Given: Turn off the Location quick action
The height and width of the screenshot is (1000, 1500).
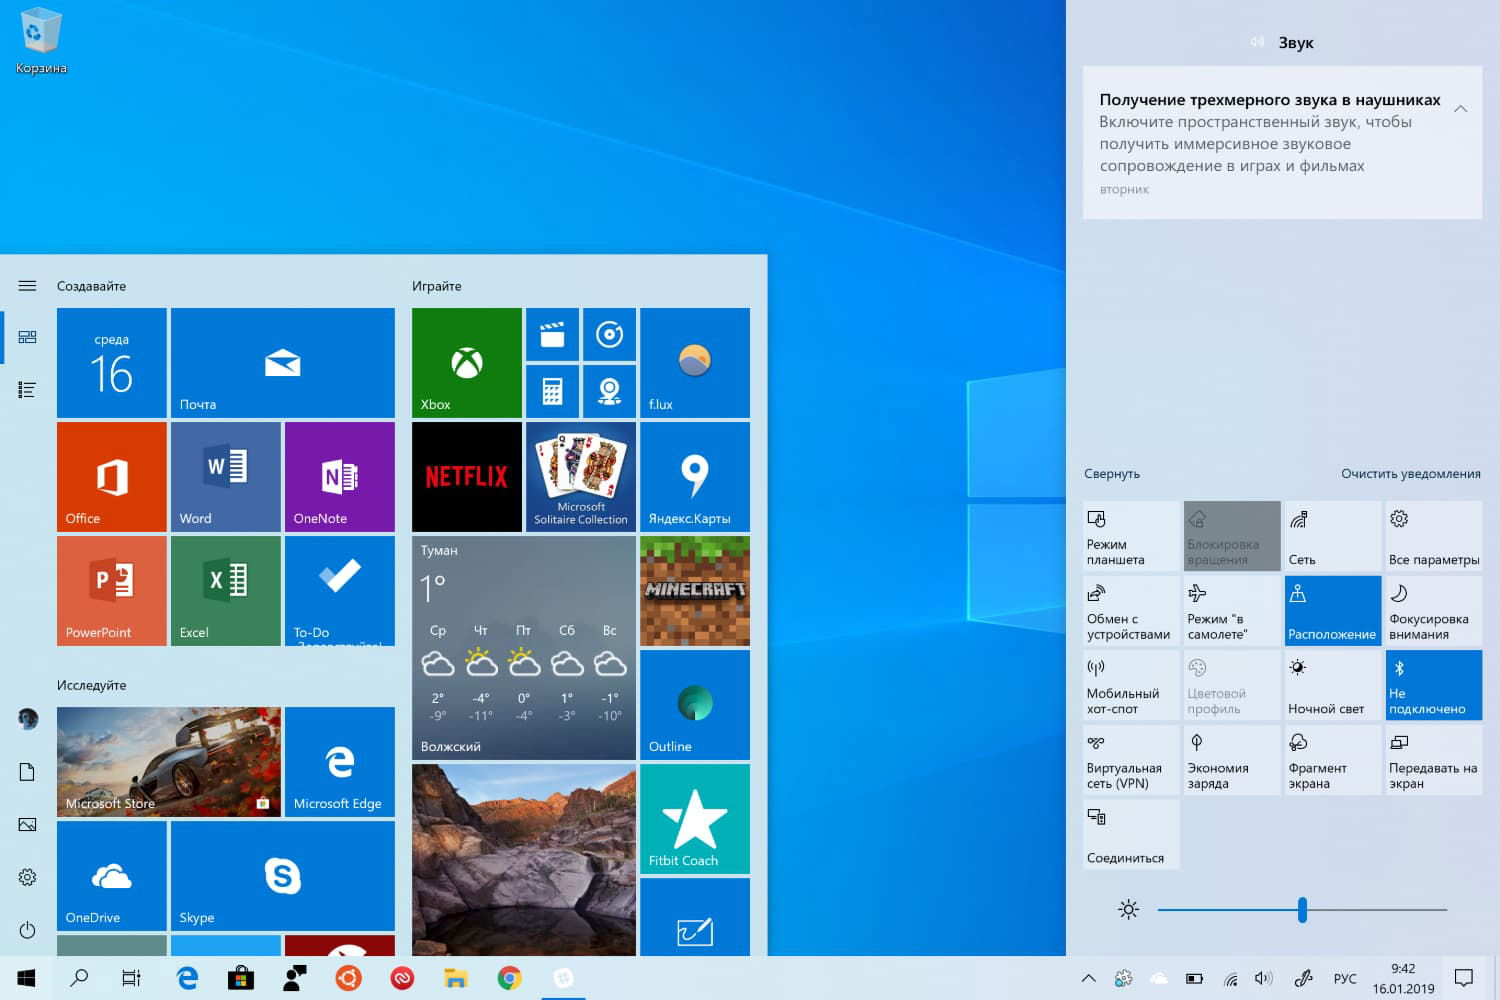Looking at the screenshot, I should [x=1332, y=610].
